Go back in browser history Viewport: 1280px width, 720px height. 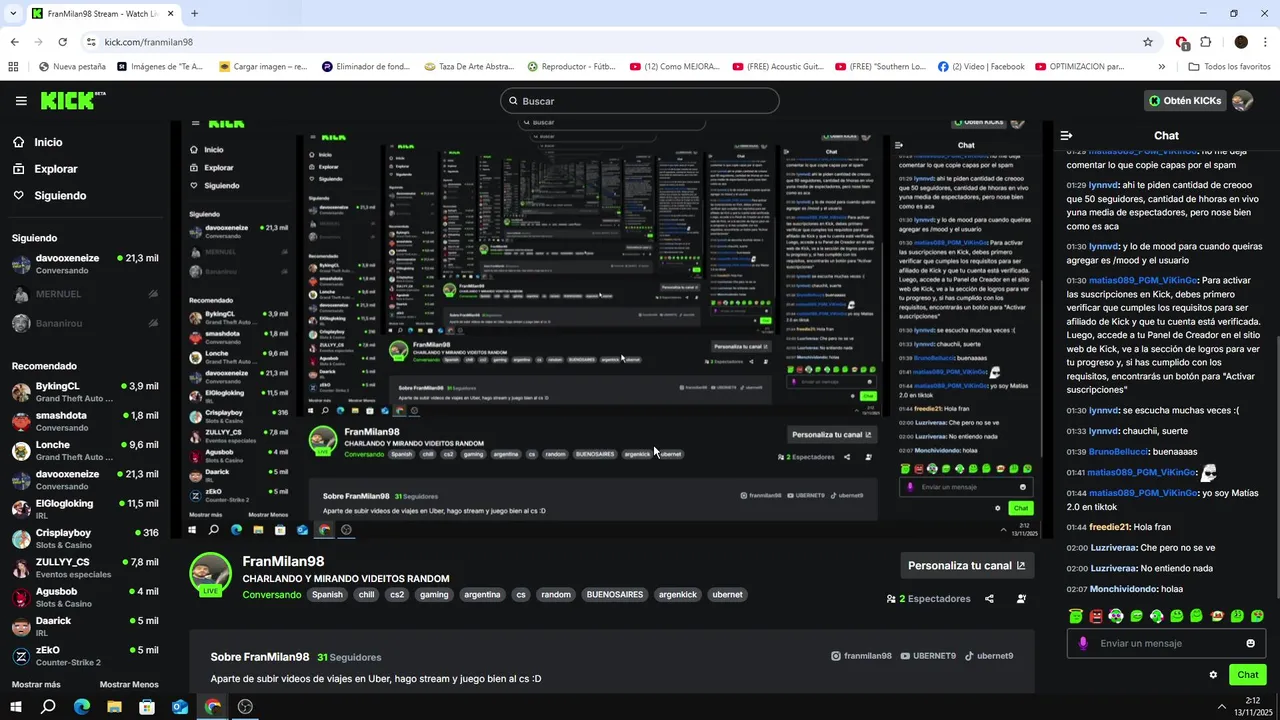point(14,42)
